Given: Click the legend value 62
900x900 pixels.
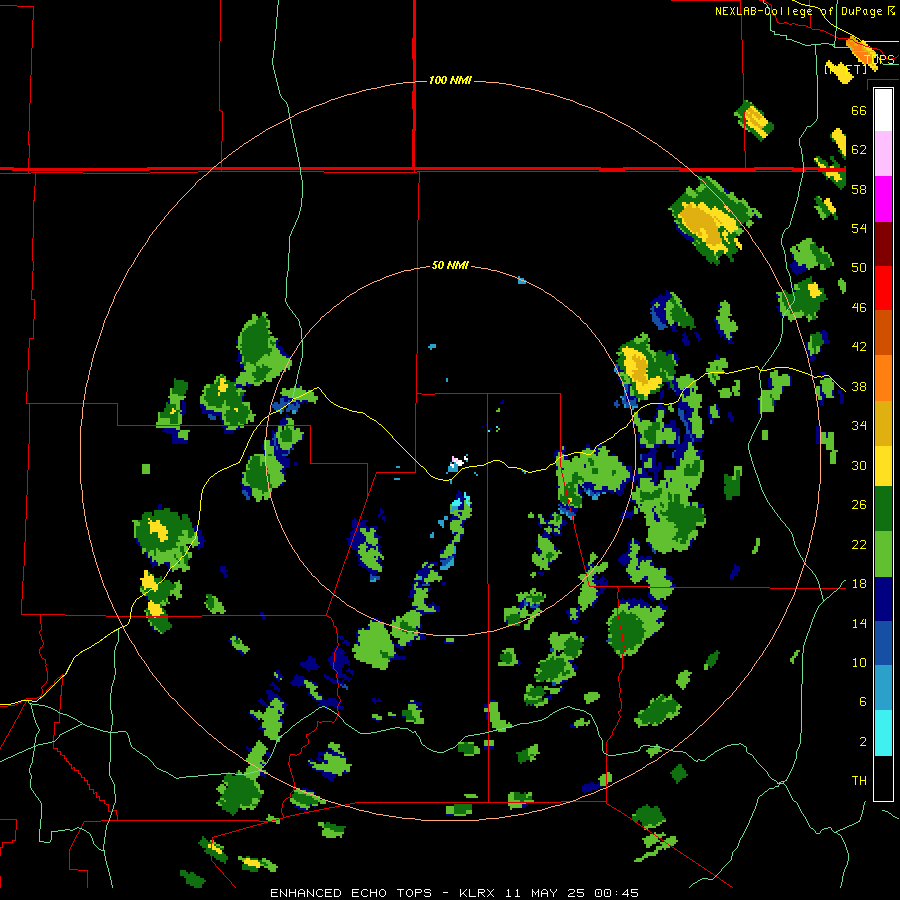Looking at the screenshot, I should 859,150.
